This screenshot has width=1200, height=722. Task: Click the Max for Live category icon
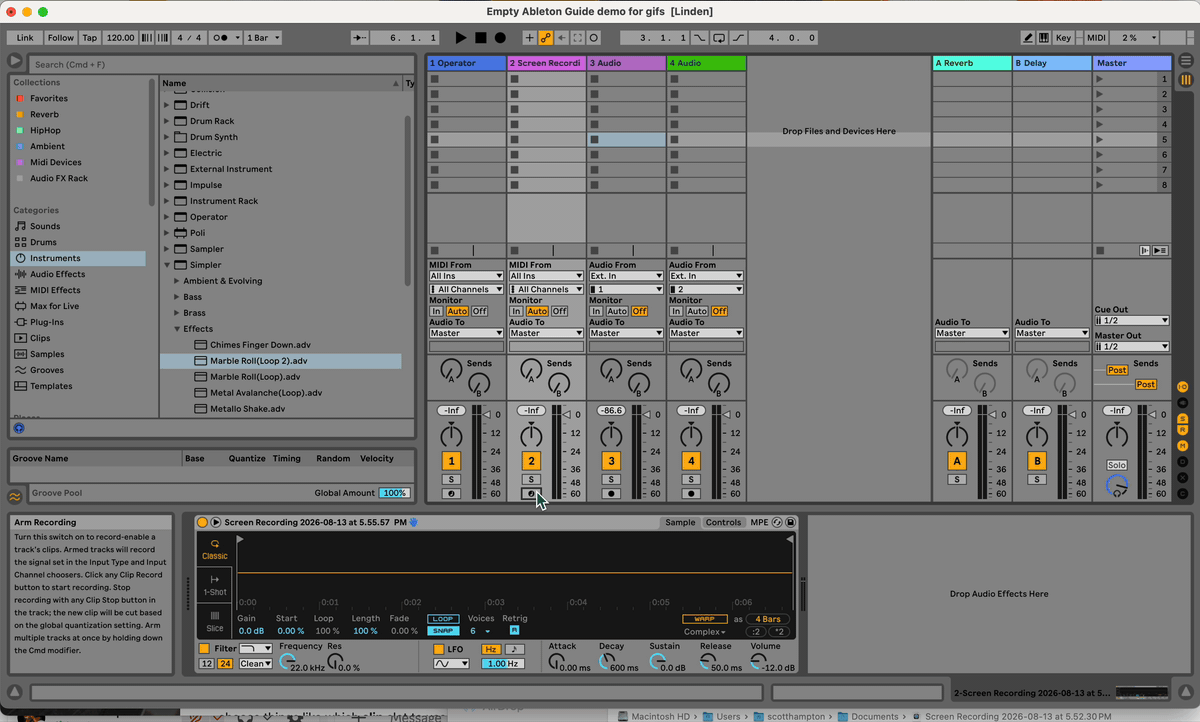coord(20,306)
